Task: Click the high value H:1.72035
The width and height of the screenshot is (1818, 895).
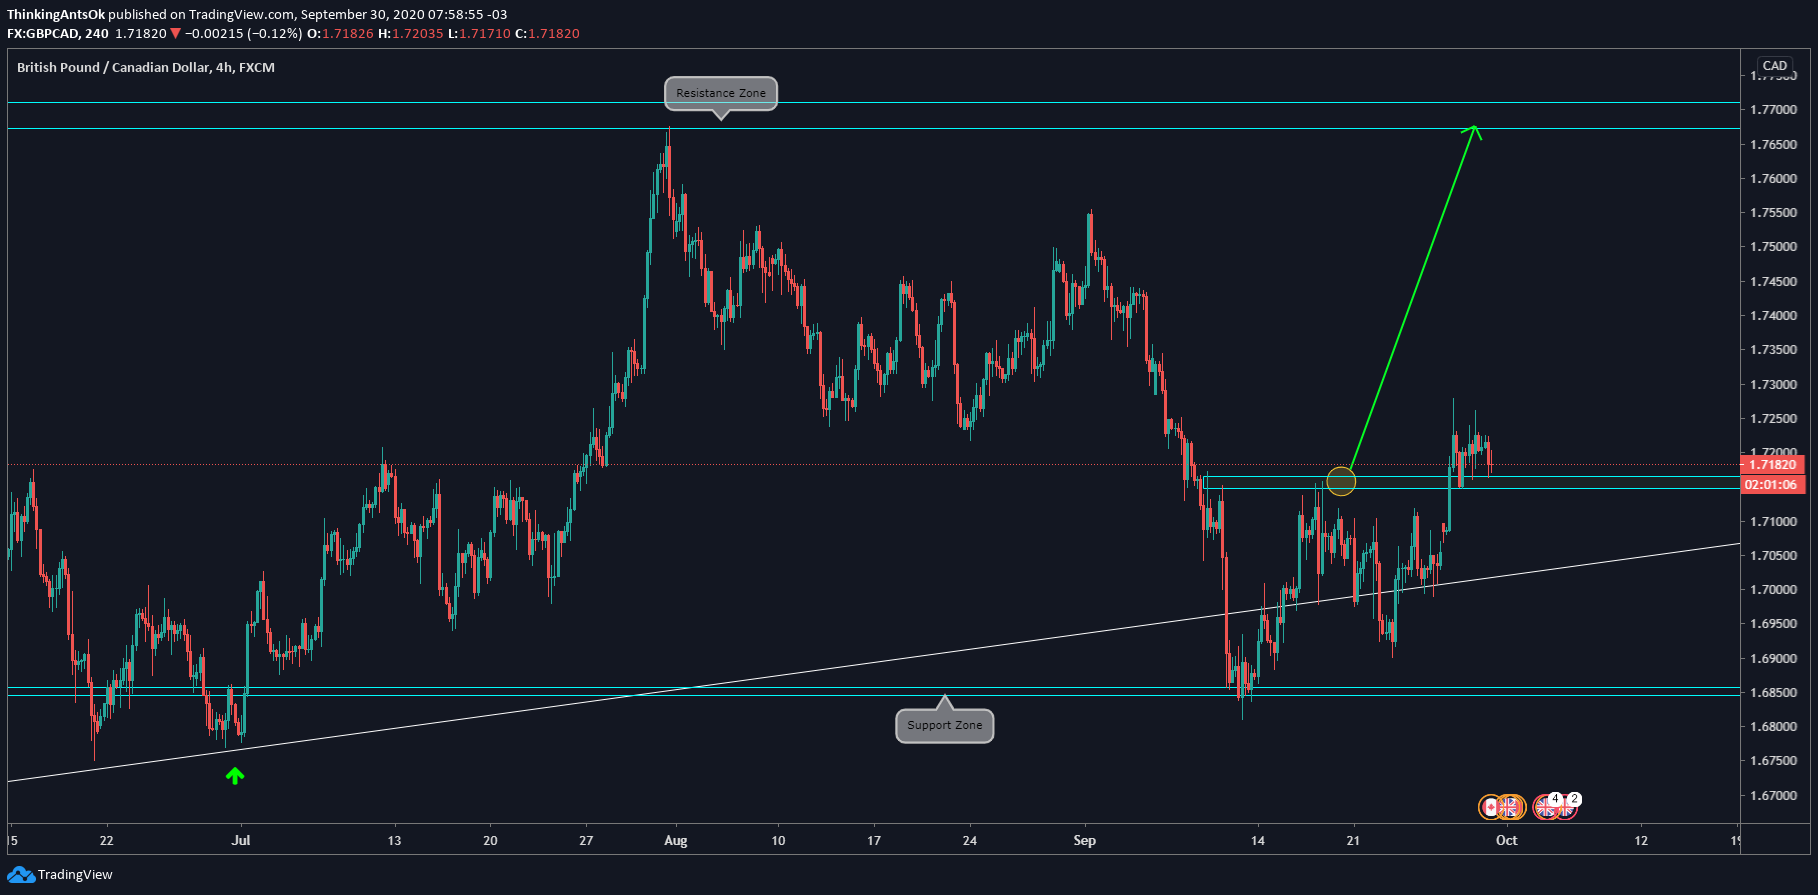Action: tap(410, 34)
